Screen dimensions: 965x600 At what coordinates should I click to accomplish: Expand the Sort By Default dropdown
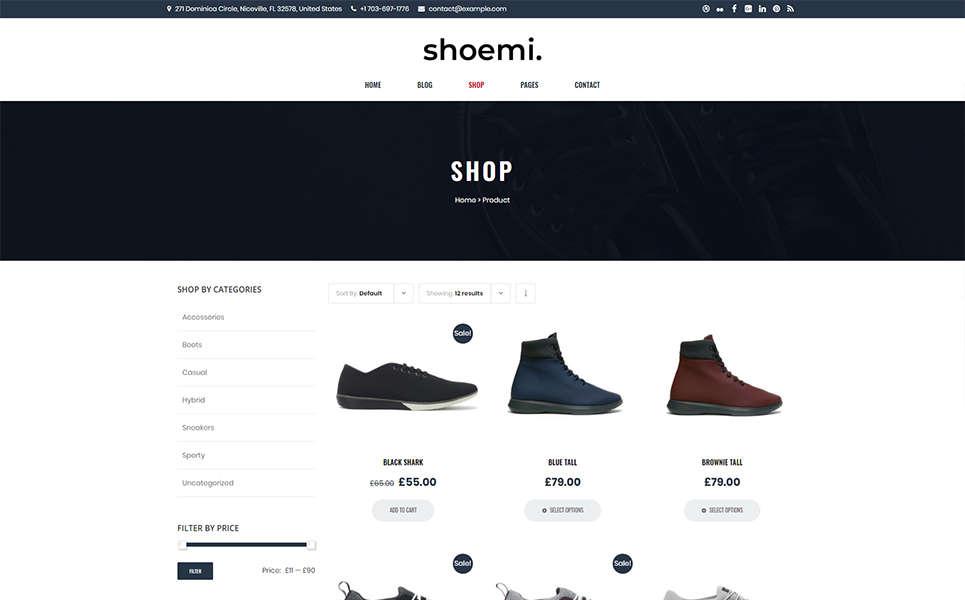coord(370,294)
